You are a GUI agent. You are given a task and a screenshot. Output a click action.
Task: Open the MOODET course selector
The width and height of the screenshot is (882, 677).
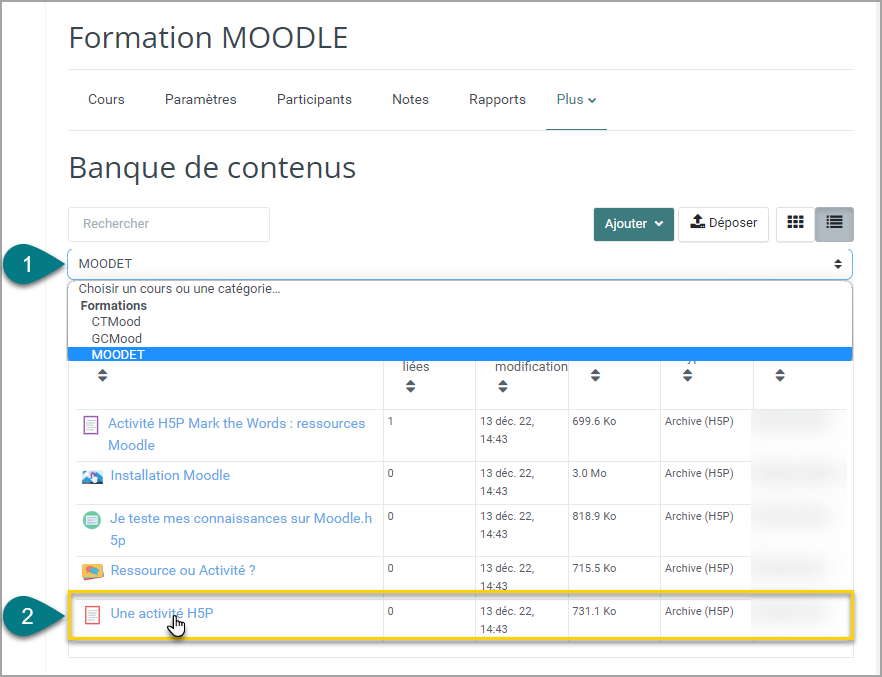click(x=460, y=264)
